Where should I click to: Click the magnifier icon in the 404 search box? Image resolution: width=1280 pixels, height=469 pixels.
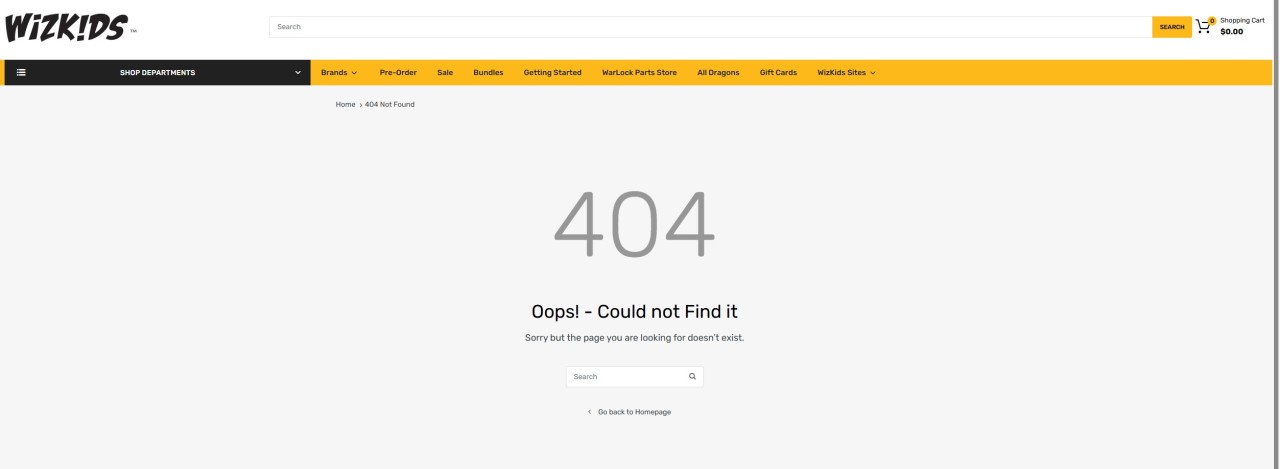(692, 376)
